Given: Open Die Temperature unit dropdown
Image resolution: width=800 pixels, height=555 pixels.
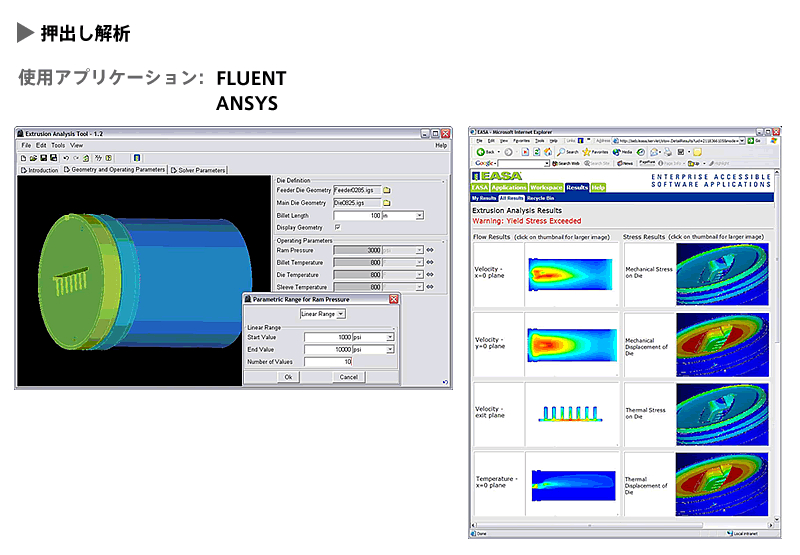Looking at the screenshot, I should pos(419,274).
